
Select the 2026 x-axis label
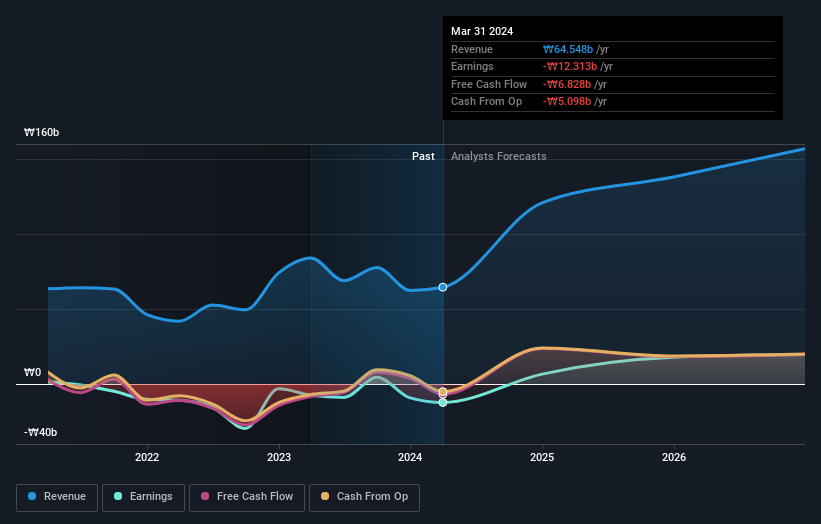tap(674, 457)
